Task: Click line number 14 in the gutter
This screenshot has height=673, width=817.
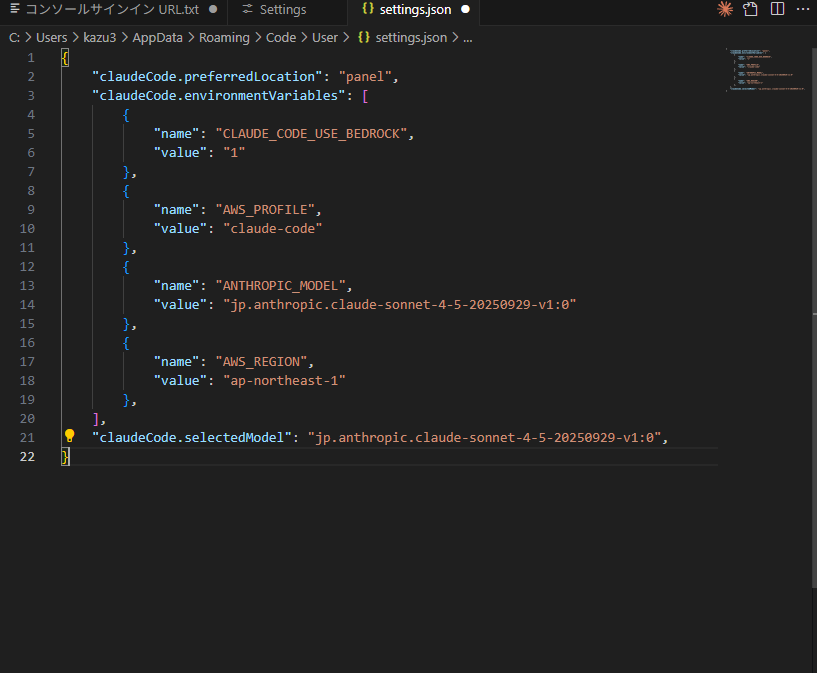Action: [27, 304]
